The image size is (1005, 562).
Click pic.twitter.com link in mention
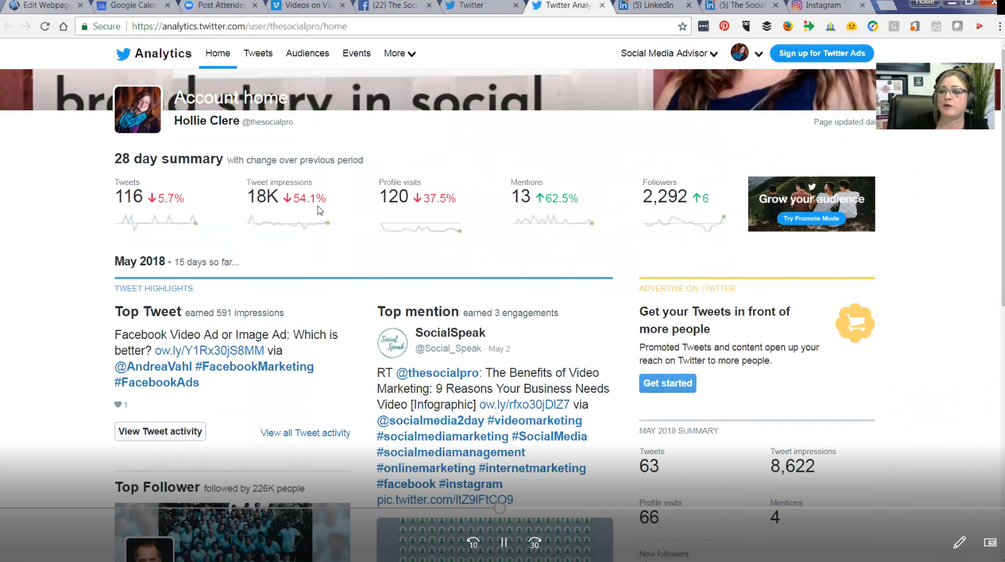coord(445,500)
